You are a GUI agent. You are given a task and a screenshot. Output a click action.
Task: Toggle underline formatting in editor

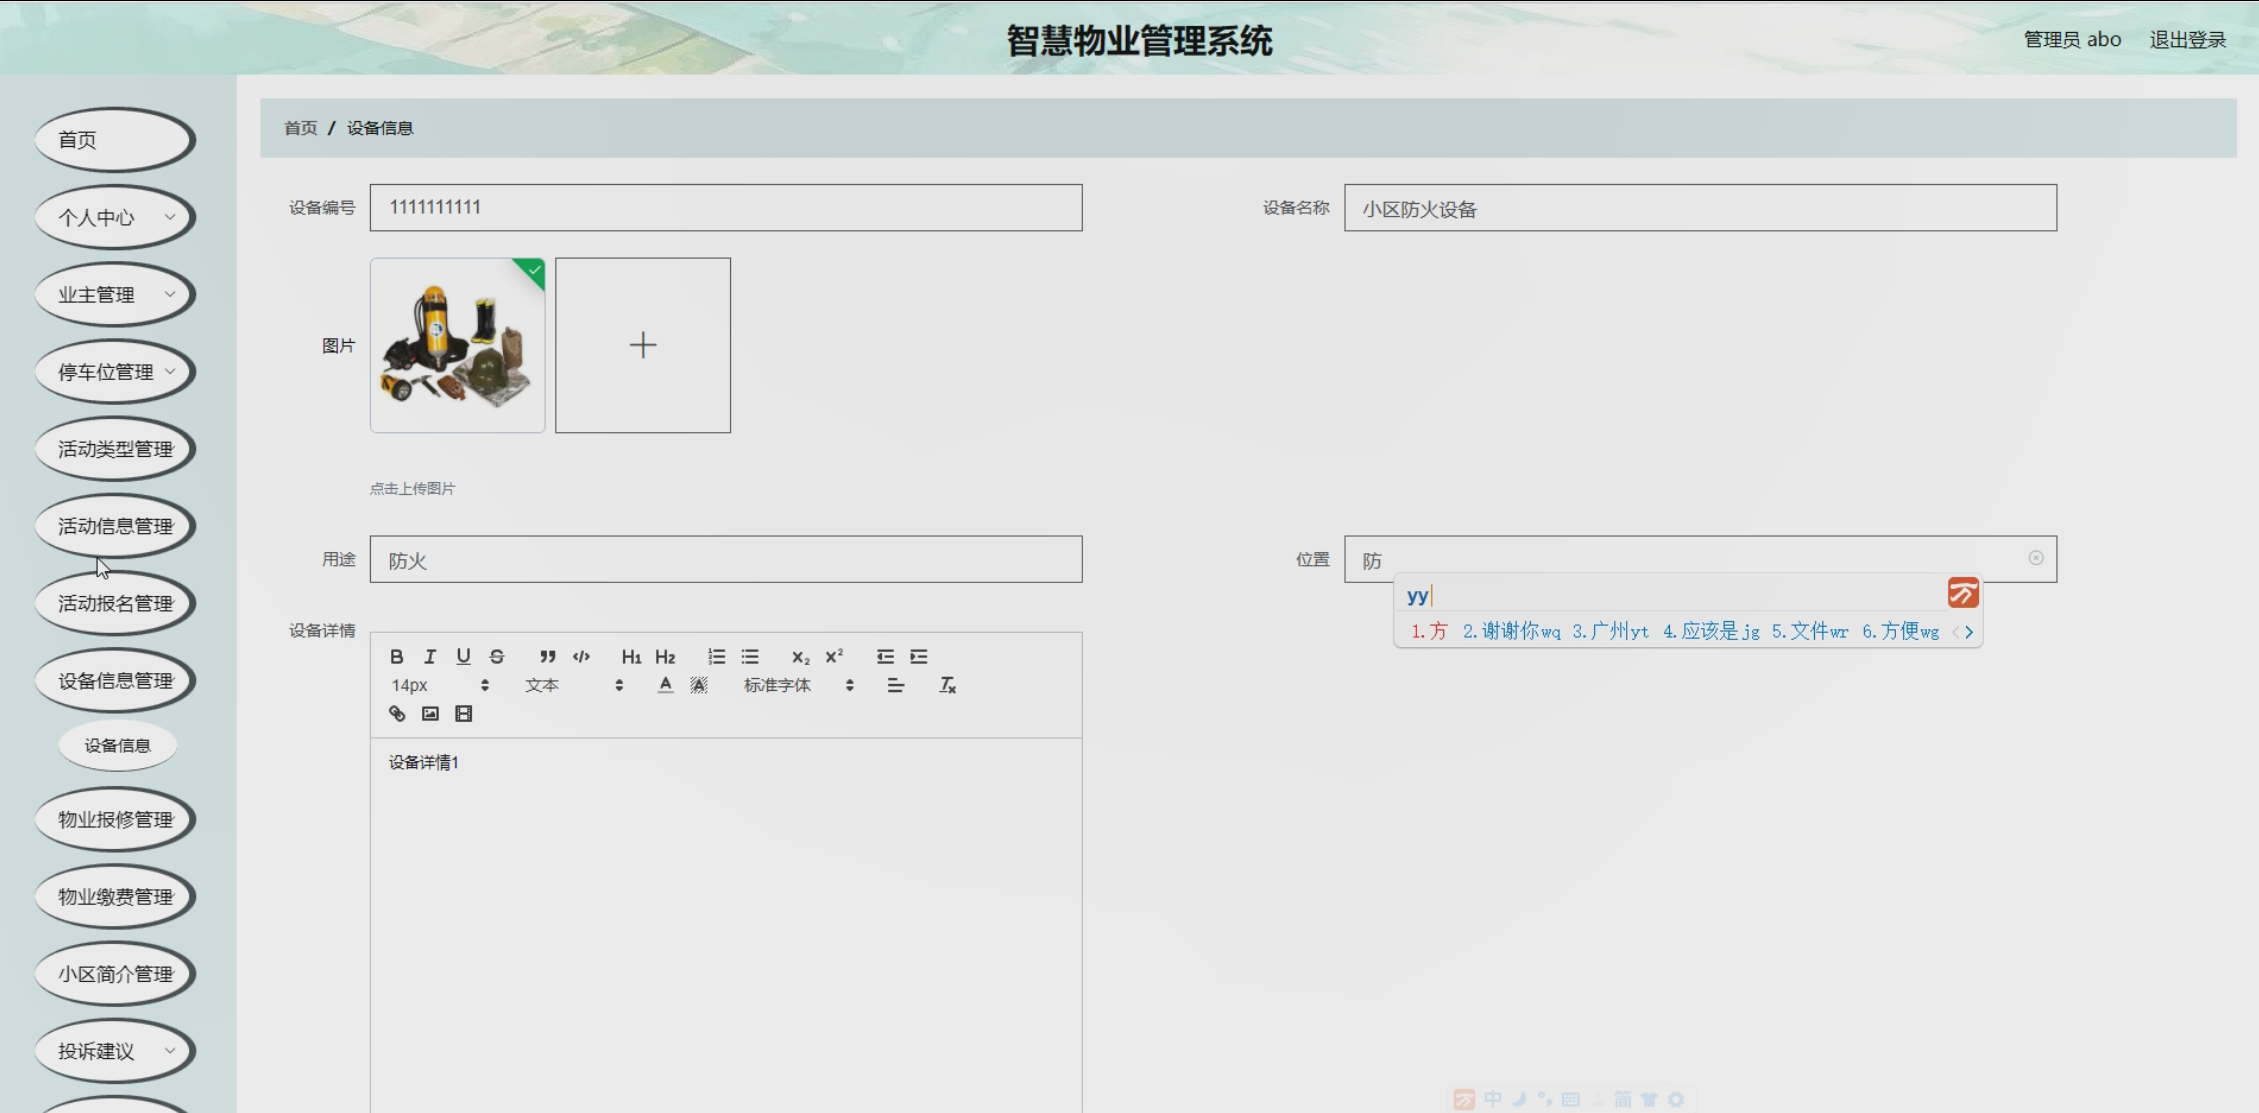[463, 657]
